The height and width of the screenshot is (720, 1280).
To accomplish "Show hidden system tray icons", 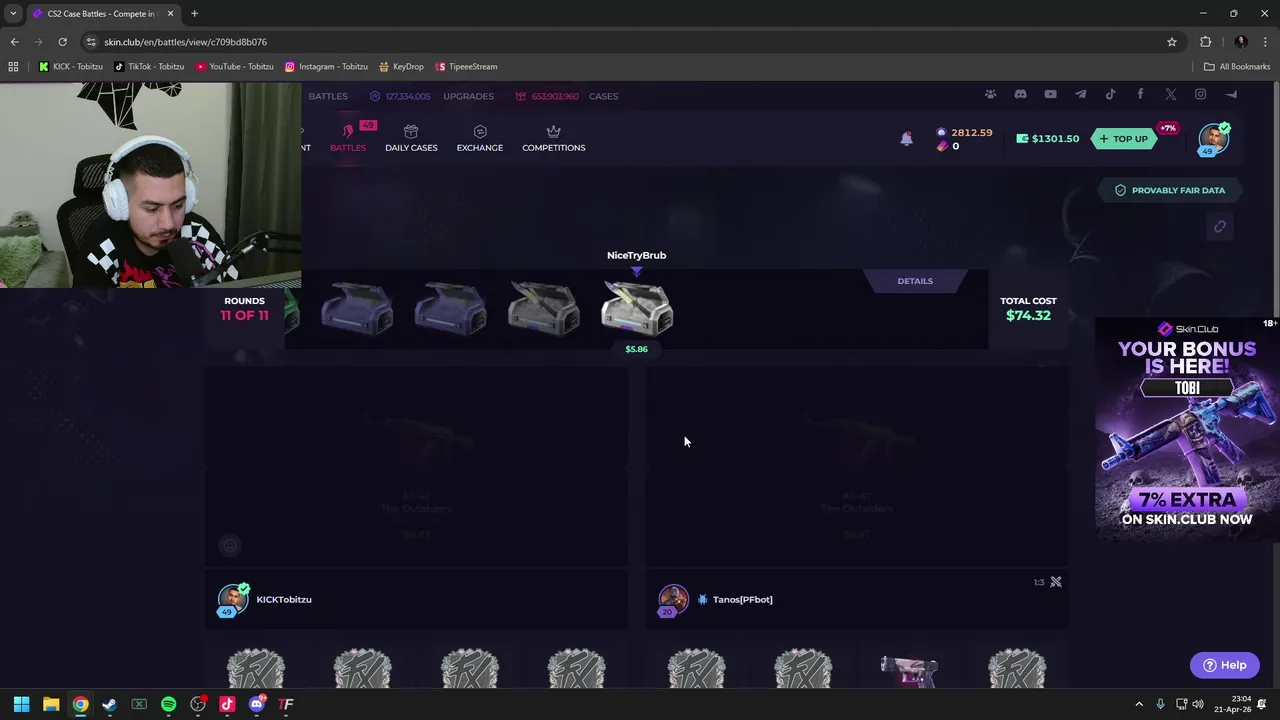I will click(x=1138, y=704).
